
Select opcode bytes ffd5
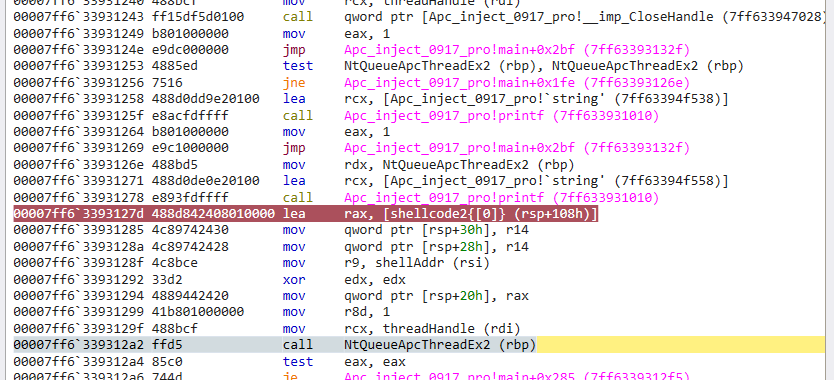click(167, 345)
